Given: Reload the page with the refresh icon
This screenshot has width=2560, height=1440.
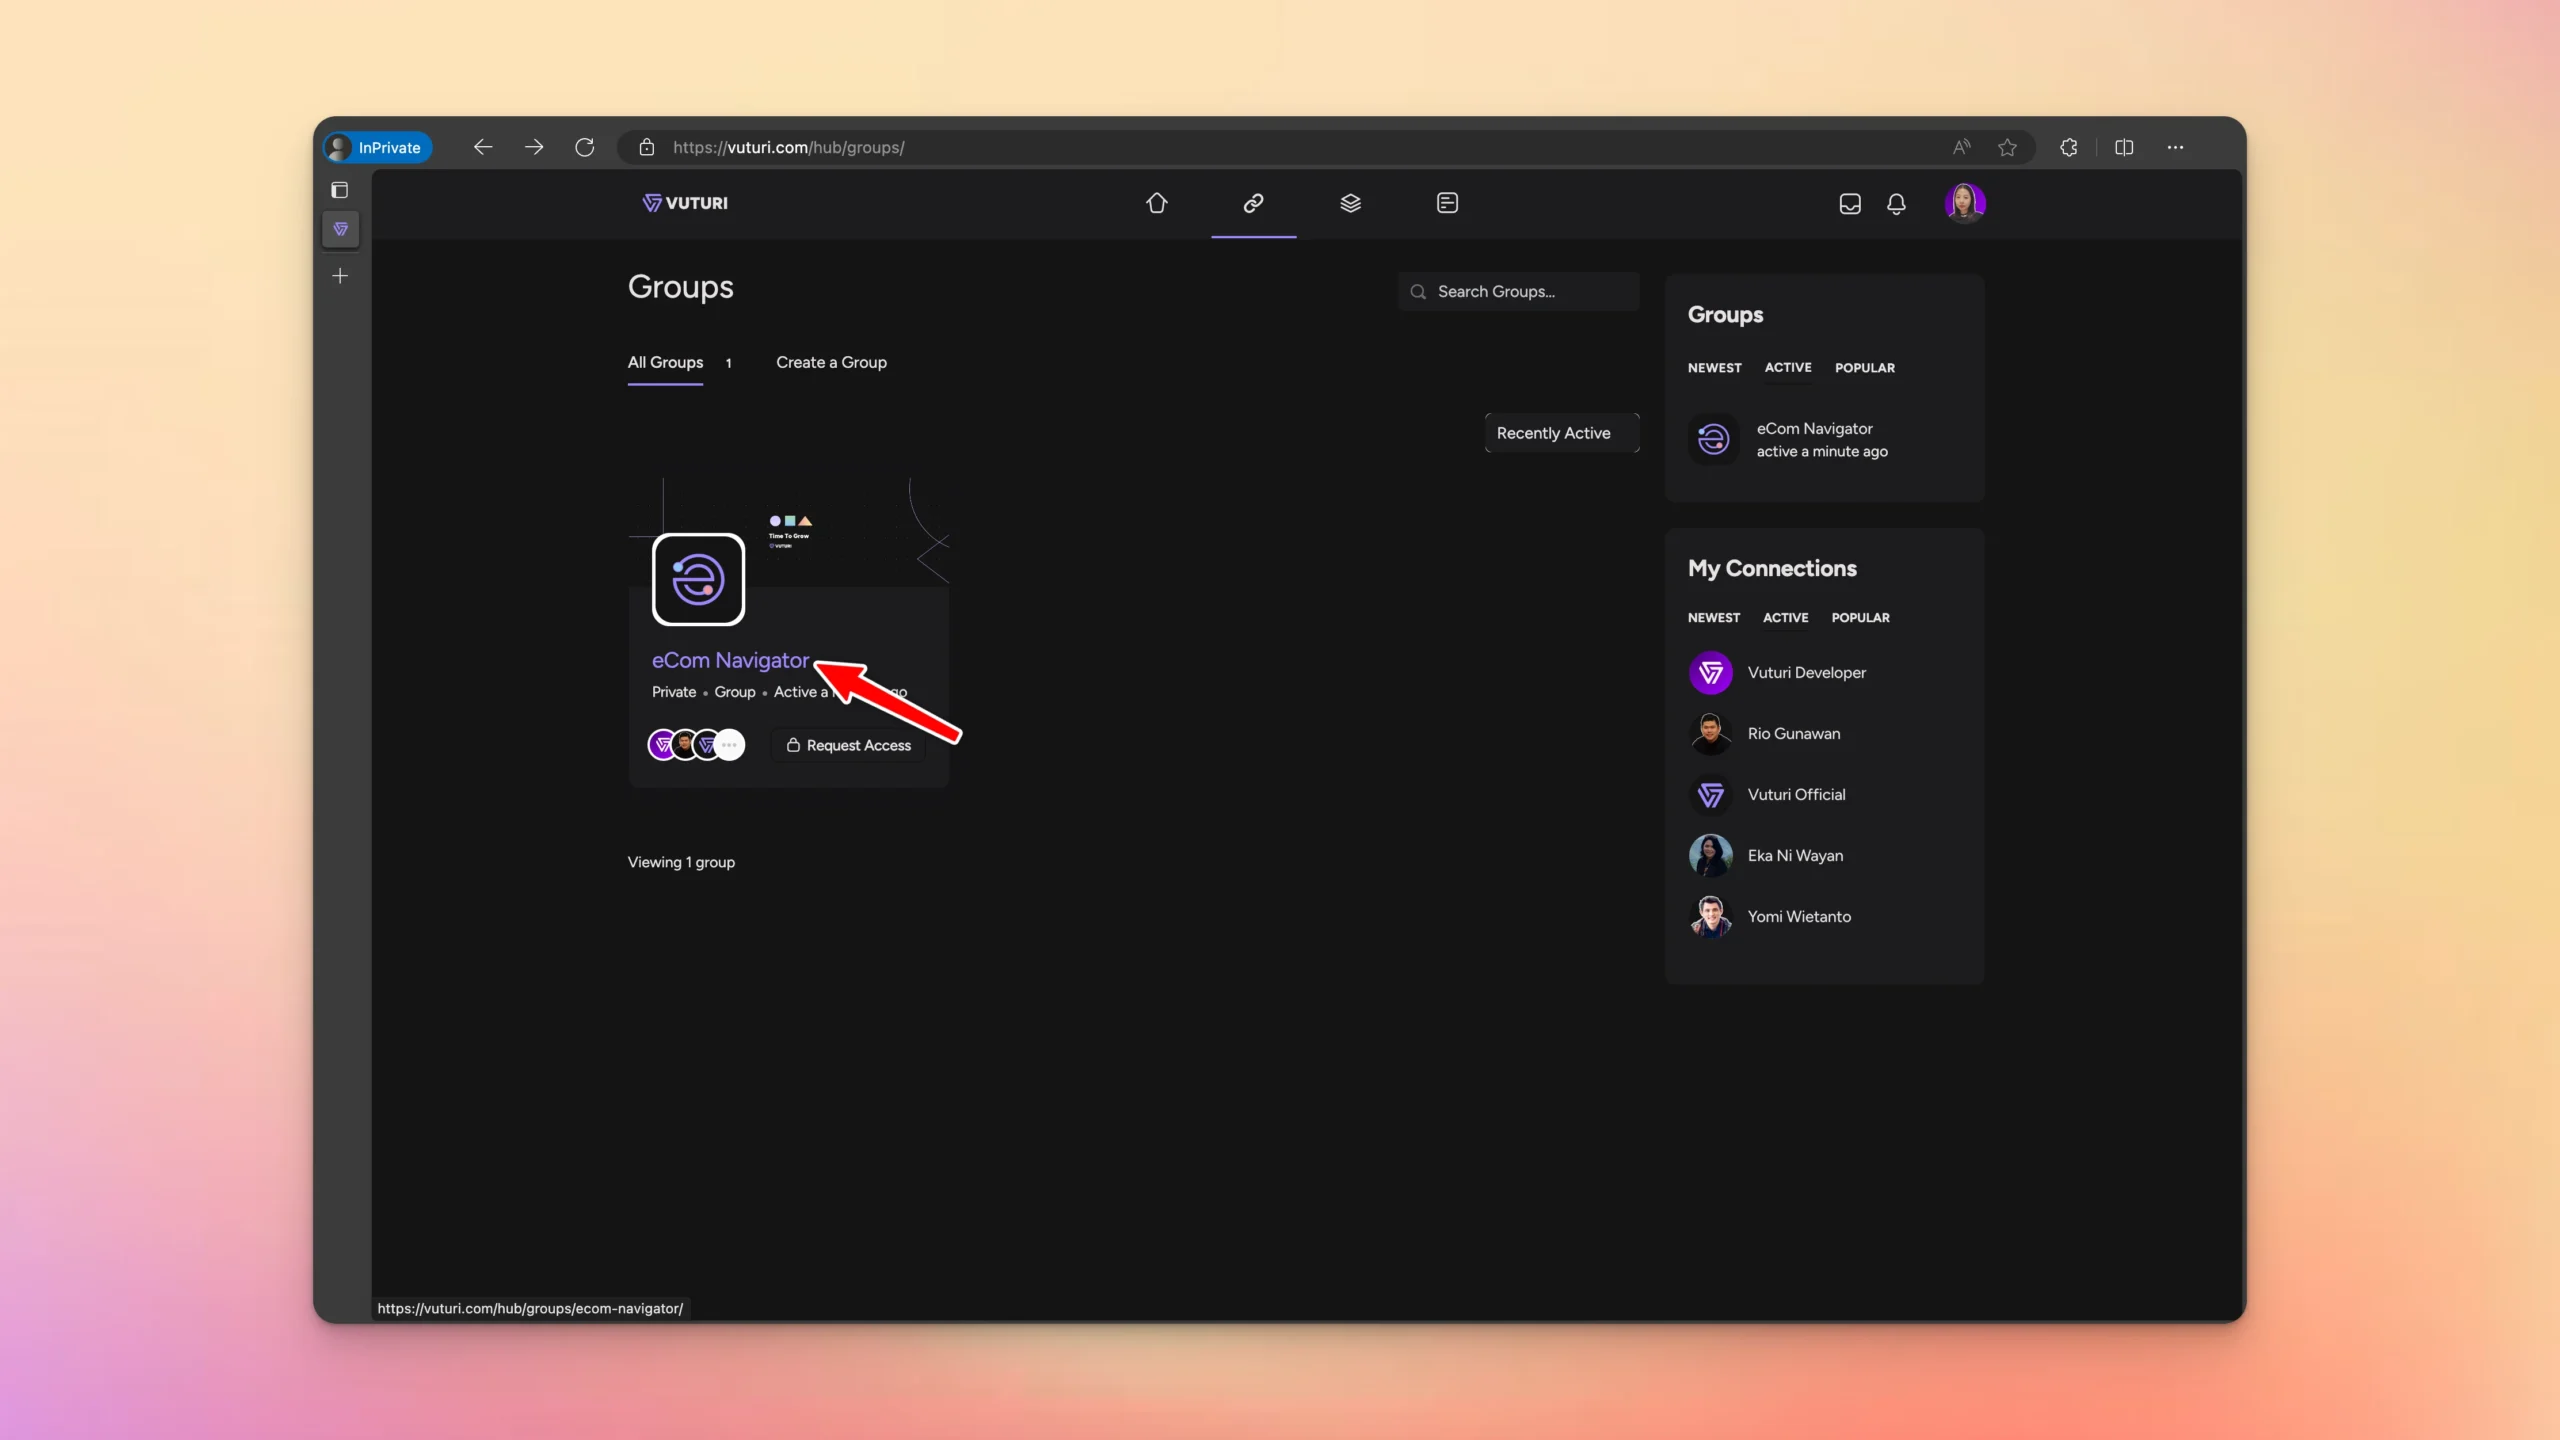Looking at the screenshot, I should pos(585,147).
